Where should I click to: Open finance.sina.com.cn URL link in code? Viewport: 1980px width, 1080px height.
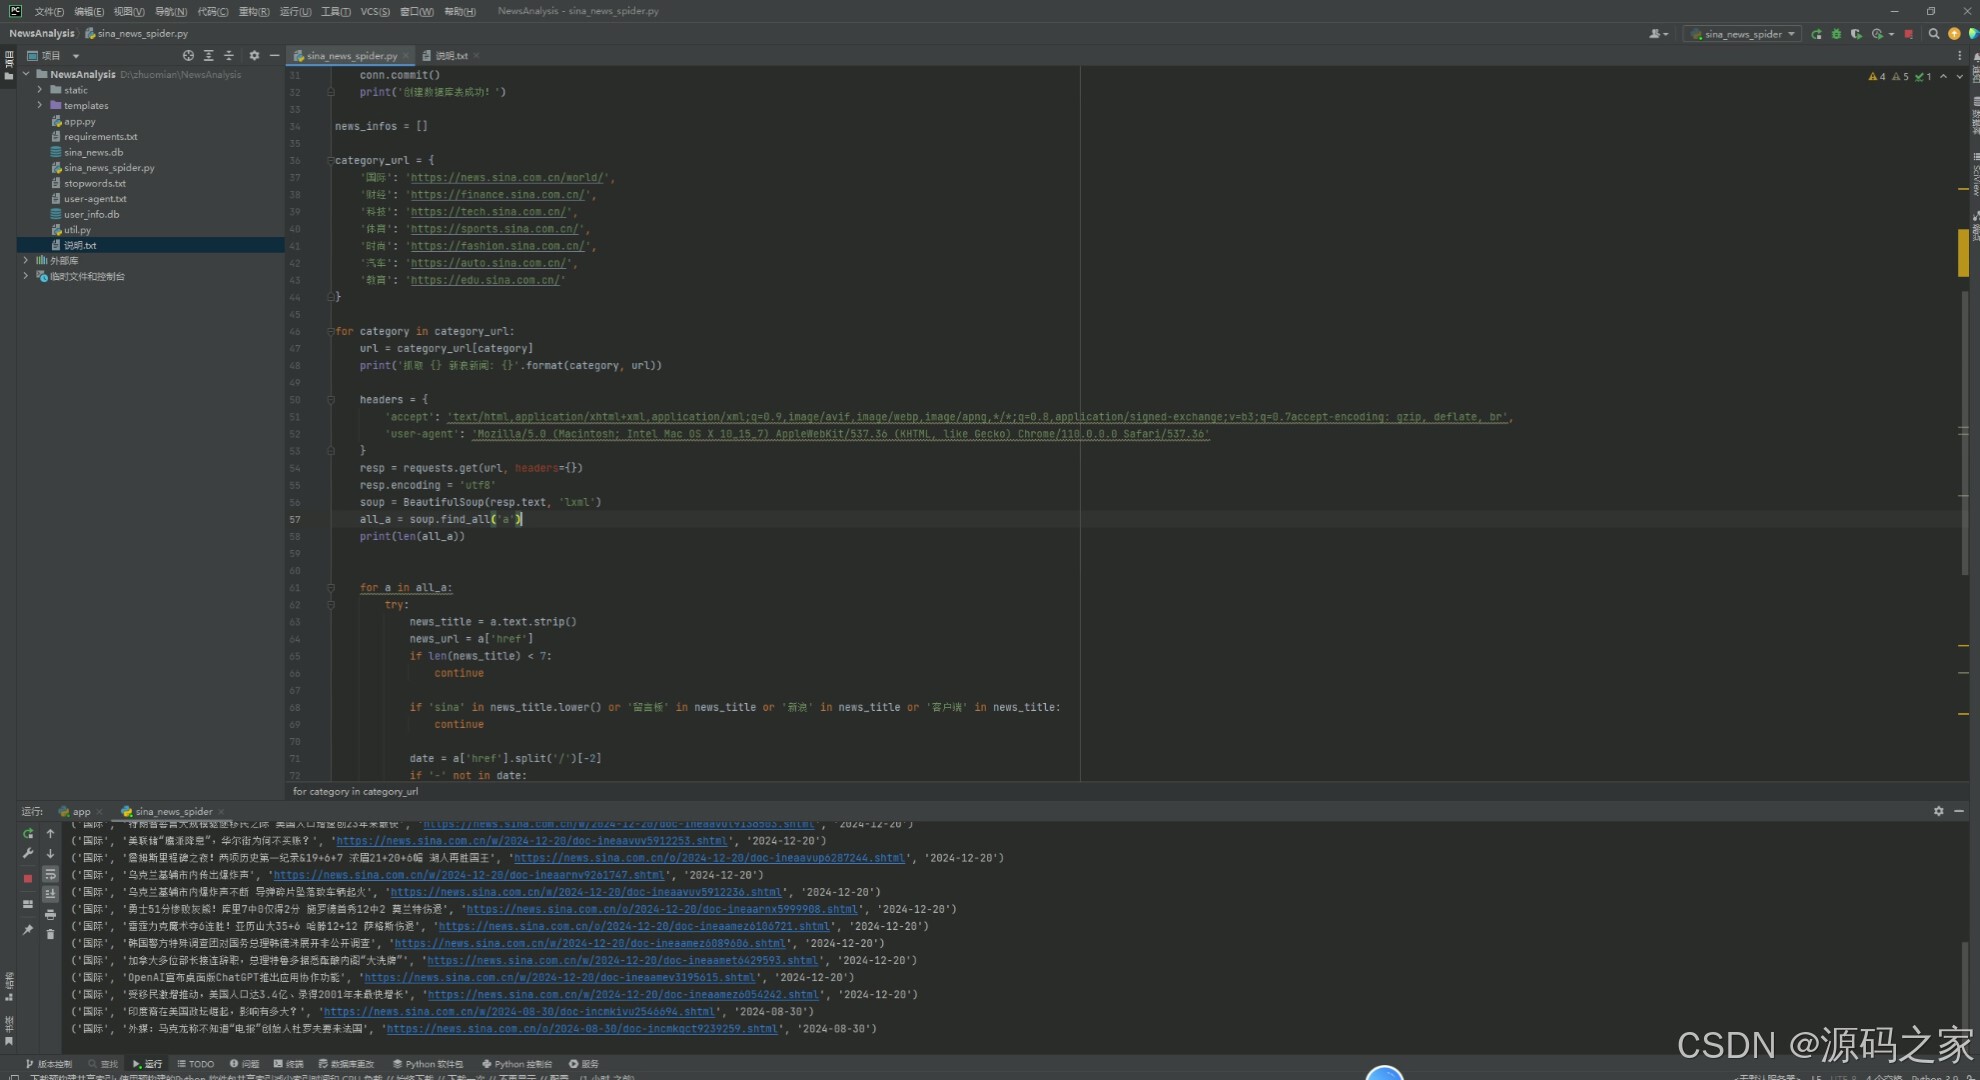click(x=498, y=195)
